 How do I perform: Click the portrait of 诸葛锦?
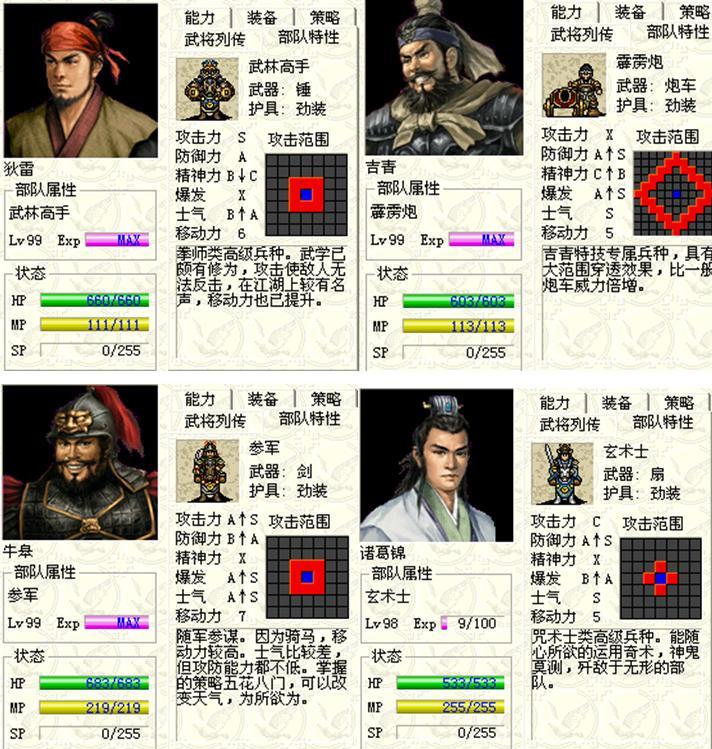[436, 465]
